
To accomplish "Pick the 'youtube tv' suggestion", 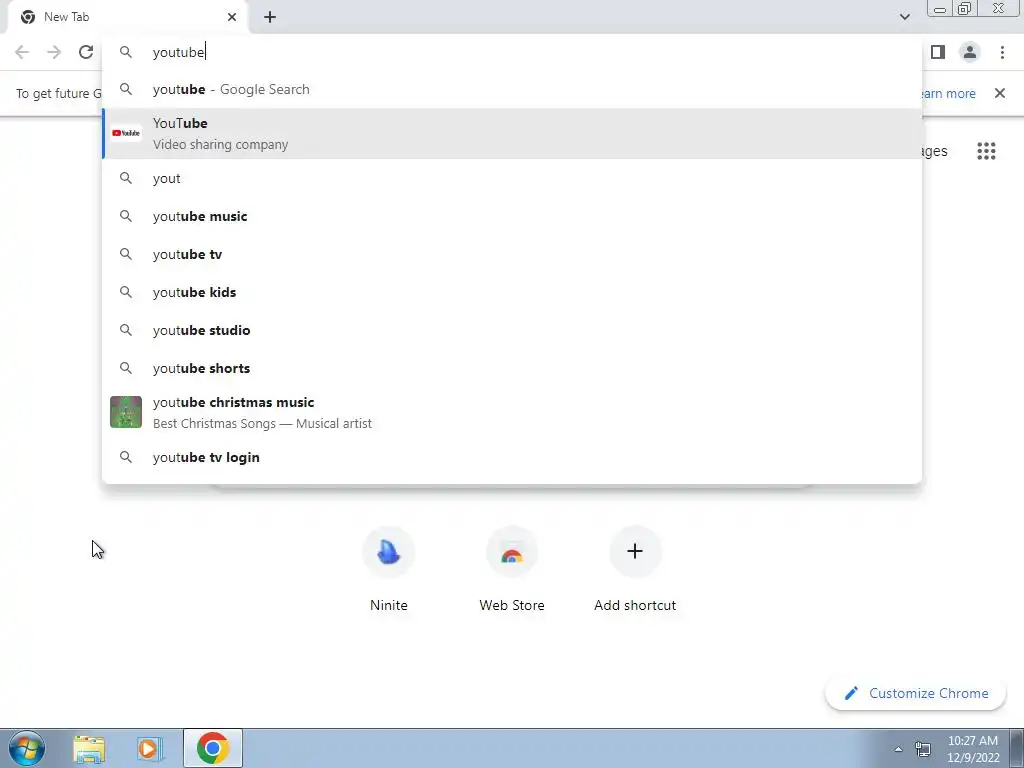I will point(512,254).
